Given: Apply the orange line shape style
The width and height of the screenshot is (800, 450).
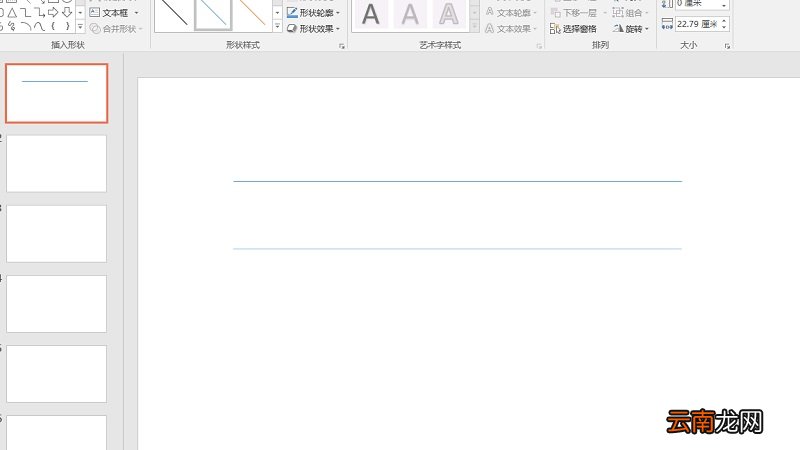Looking at the screenshot, I should point(252,14).
